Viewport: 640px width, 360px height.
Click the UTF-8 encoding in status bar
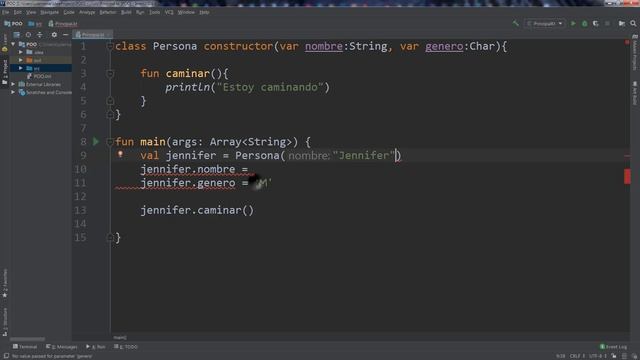(x=598, y=356)
